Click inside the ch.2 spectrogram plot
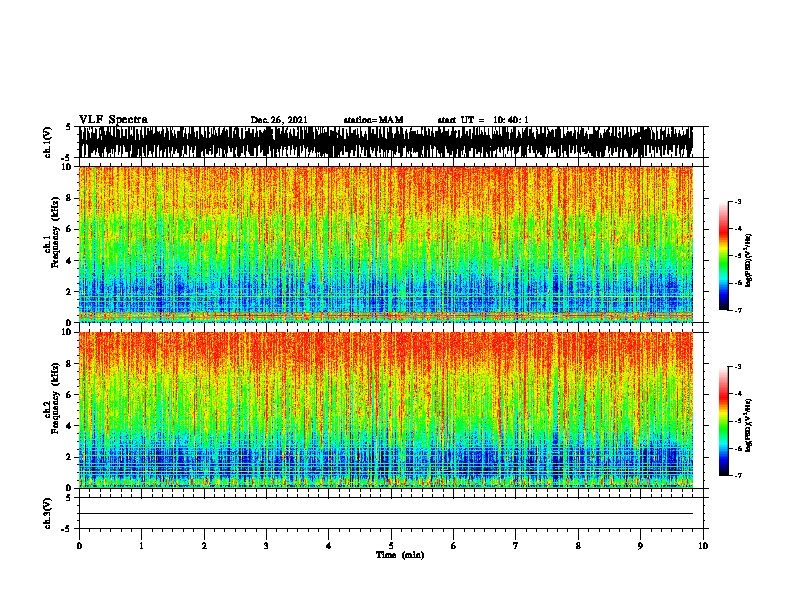 pos(386,410)
